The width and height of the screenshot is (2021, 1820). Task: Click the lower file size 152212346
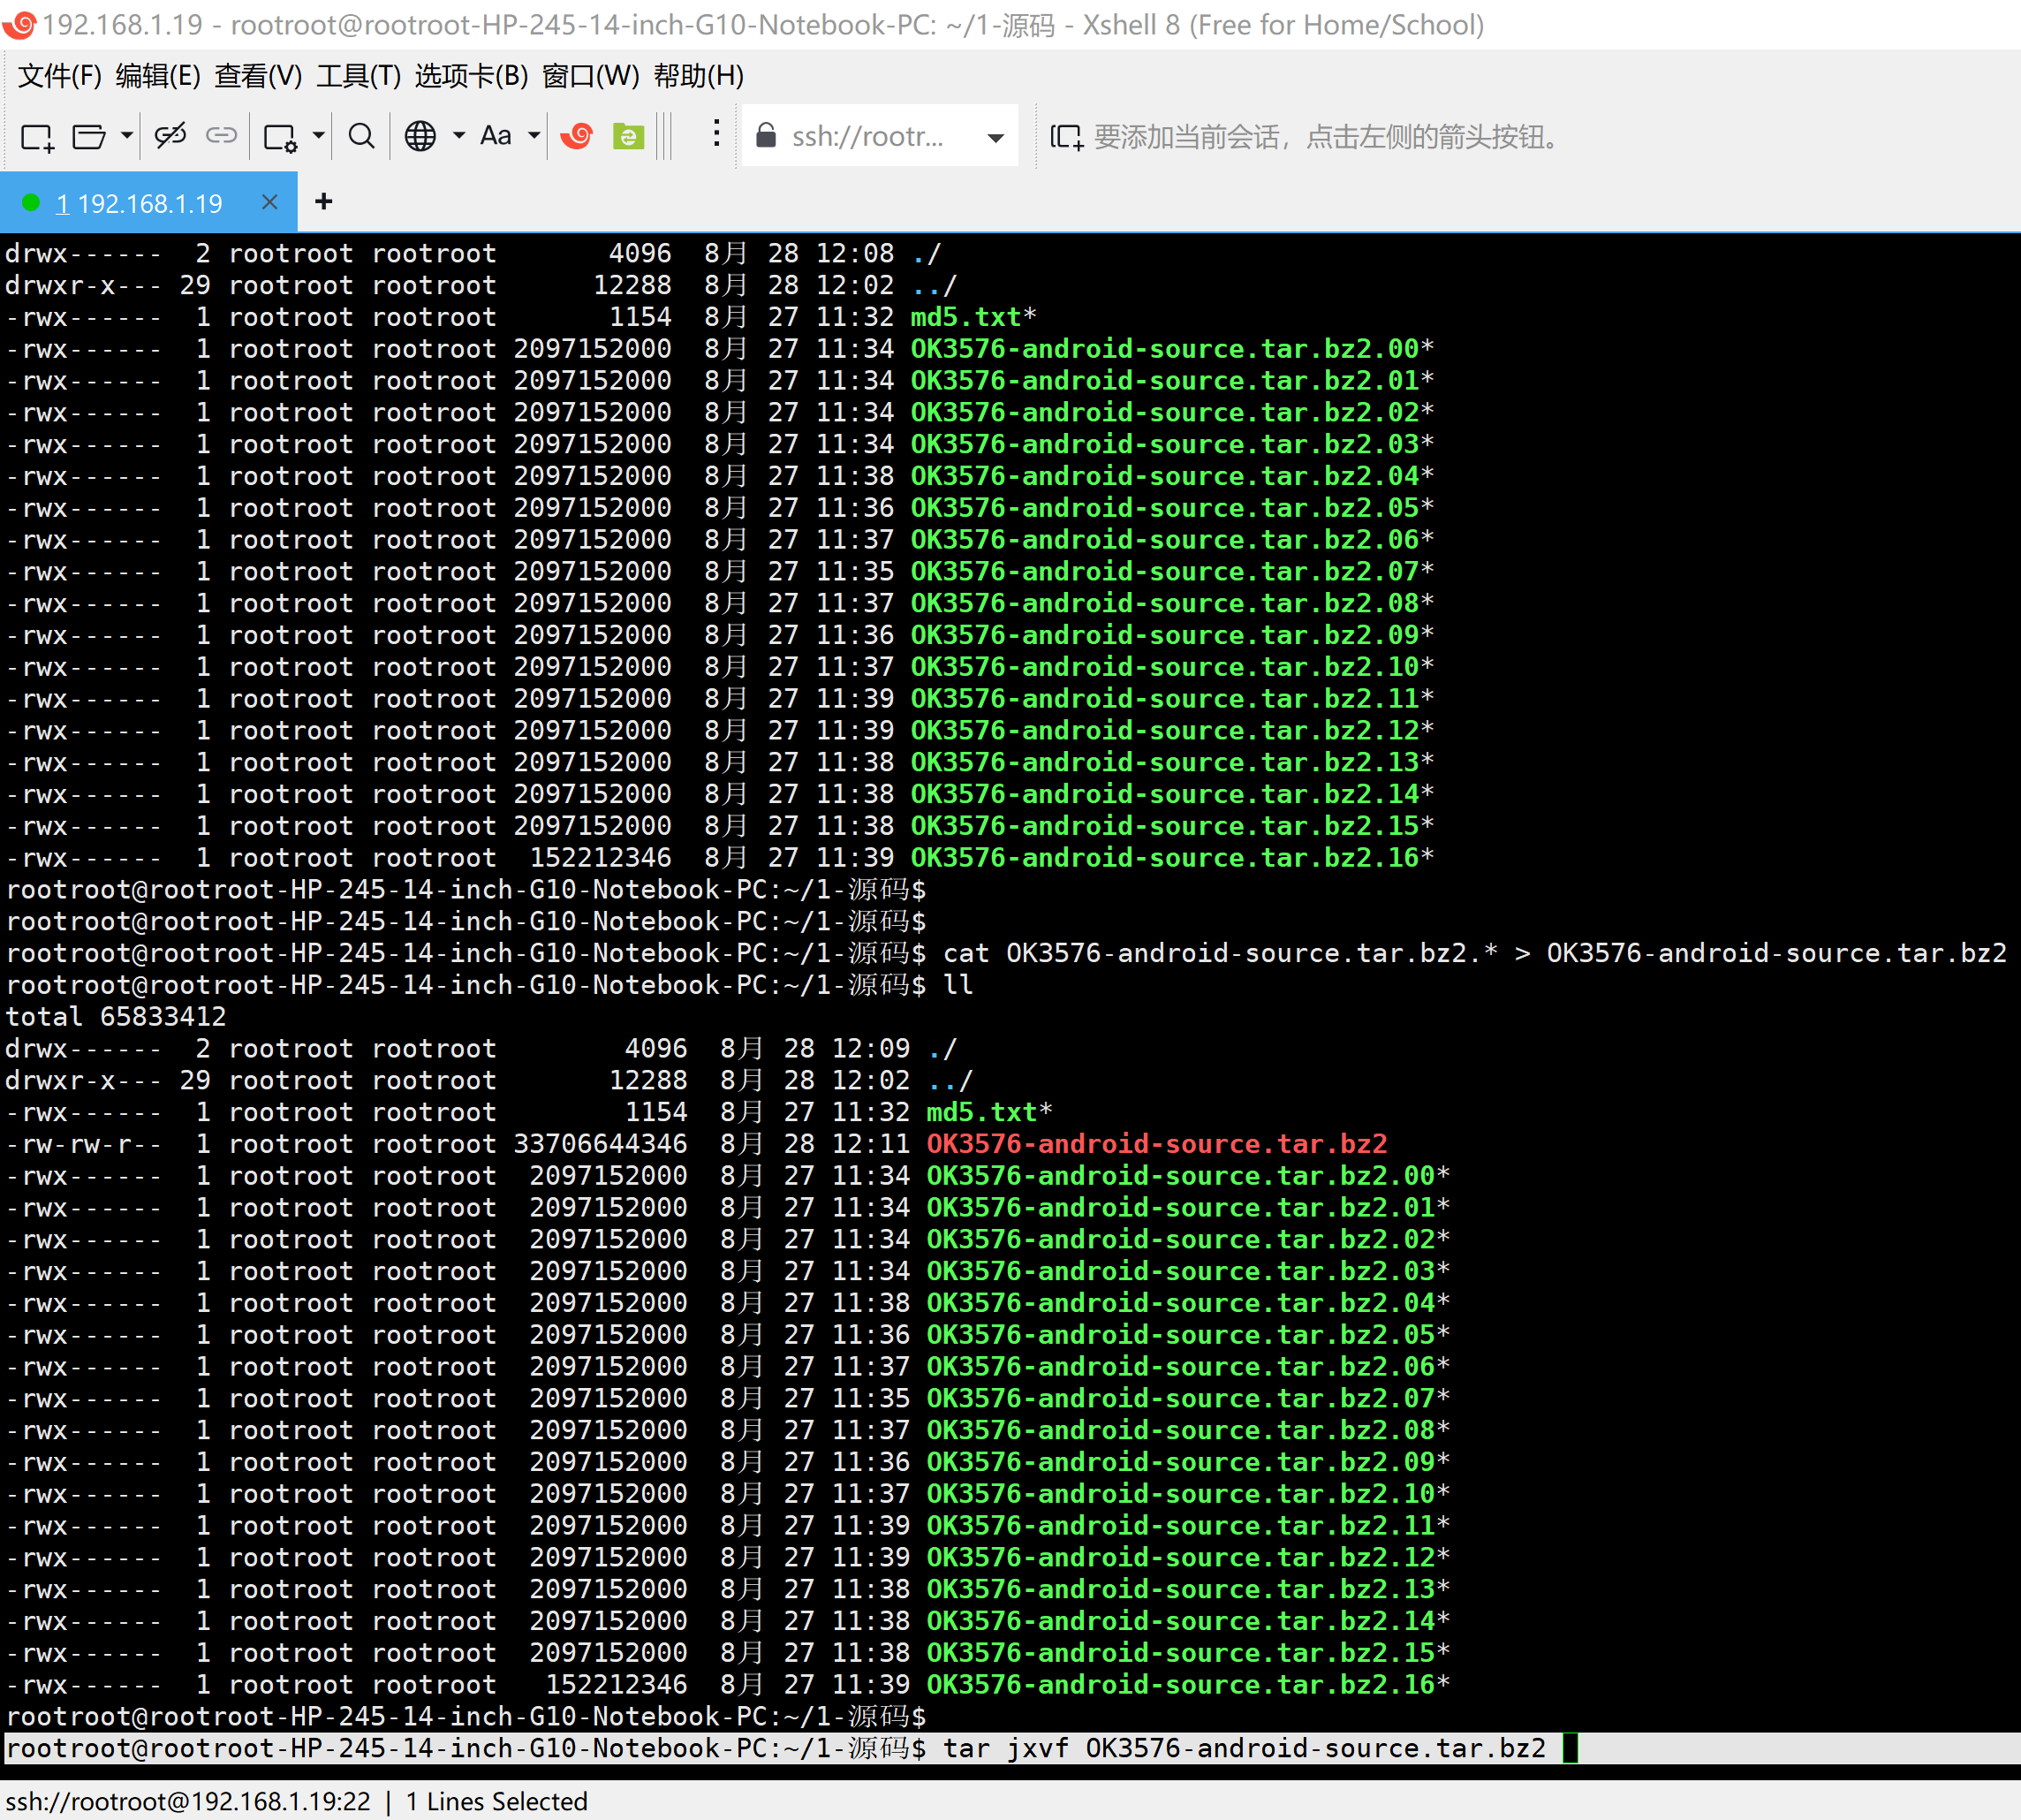[x=616, y=1685]
